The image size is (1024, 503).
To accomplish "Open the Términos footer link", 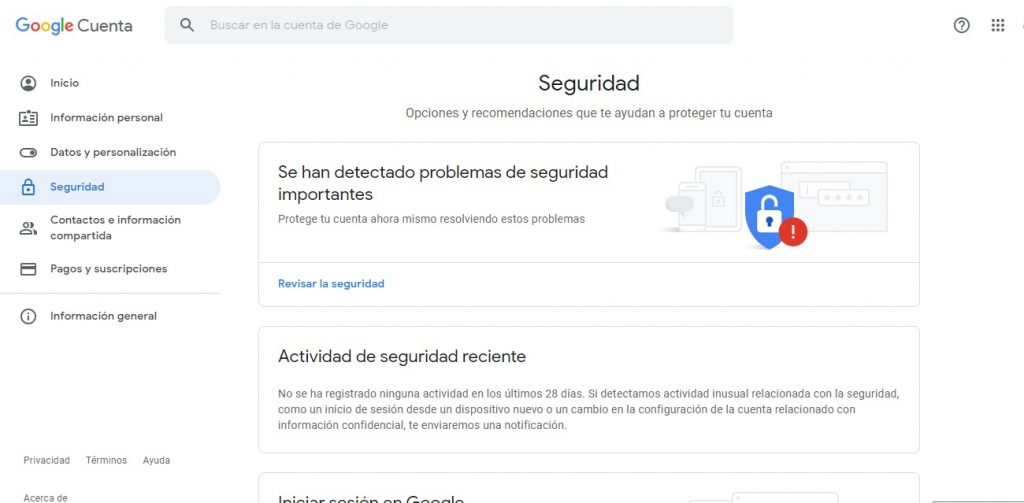I will (106, 461).
